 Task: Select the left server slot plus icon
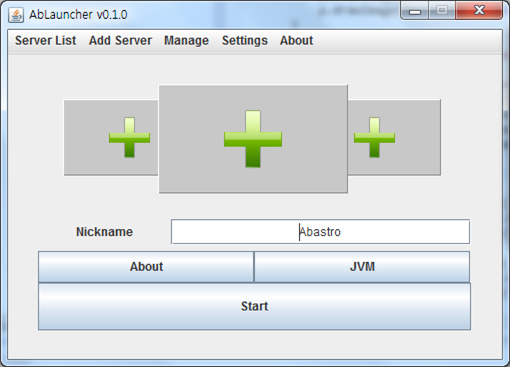tap(129, 137)
